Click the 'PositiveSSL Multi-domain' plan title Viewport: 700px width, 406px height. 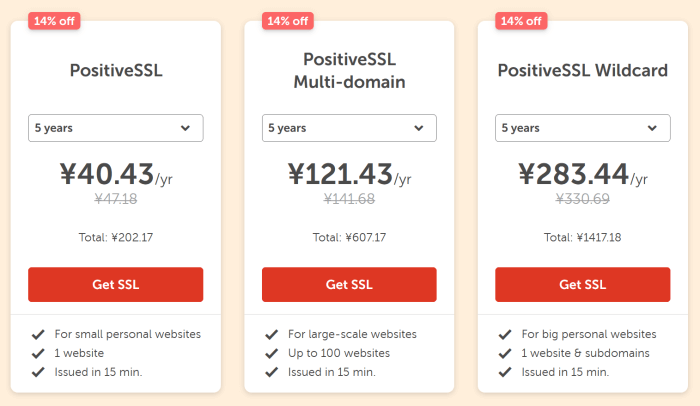(x=349, y=71)
